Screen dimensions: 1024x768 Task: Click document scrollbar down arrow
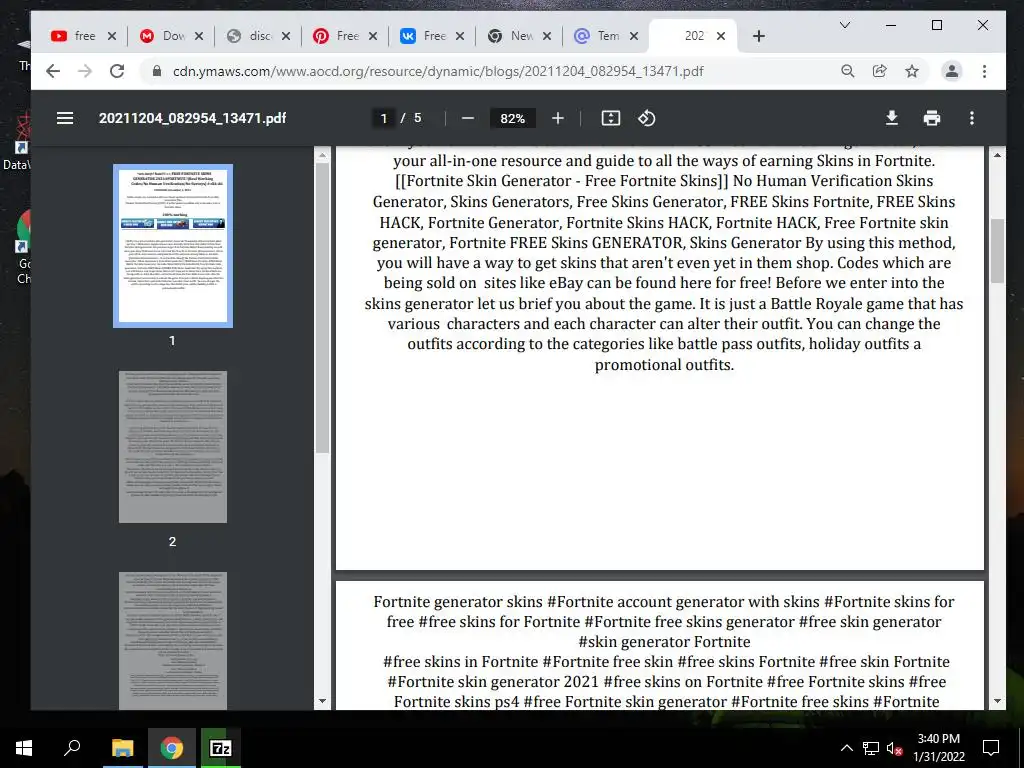pyautogui.click(x=997, y=701)
